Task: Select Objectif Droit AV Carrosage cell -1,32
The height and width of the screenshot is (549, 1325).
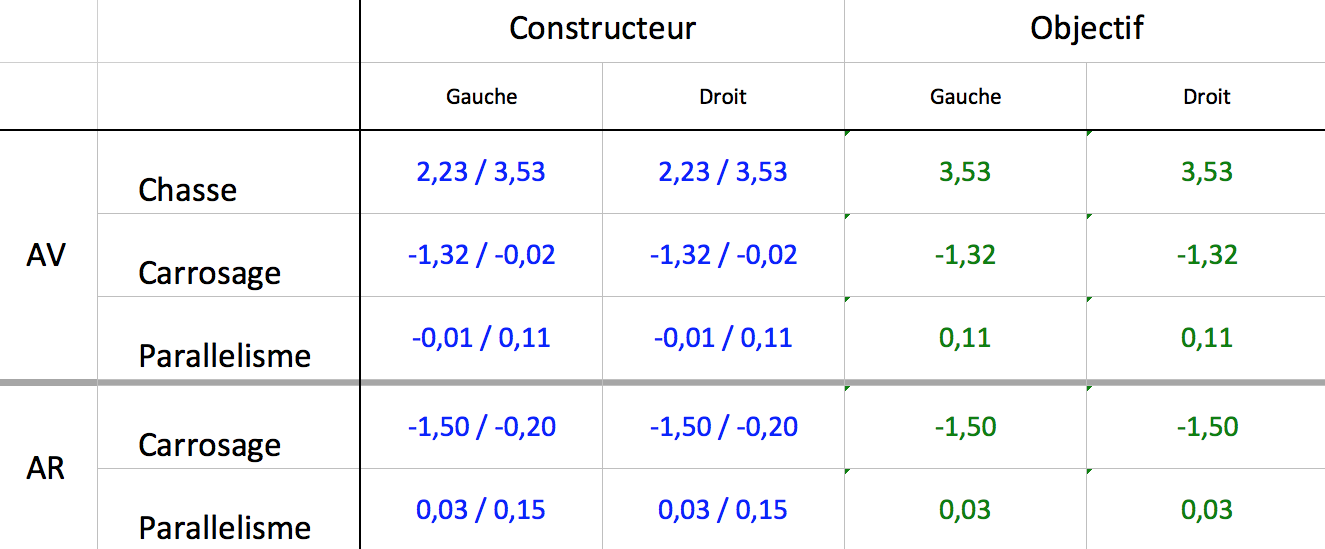Action: [x=1206, y=255]
